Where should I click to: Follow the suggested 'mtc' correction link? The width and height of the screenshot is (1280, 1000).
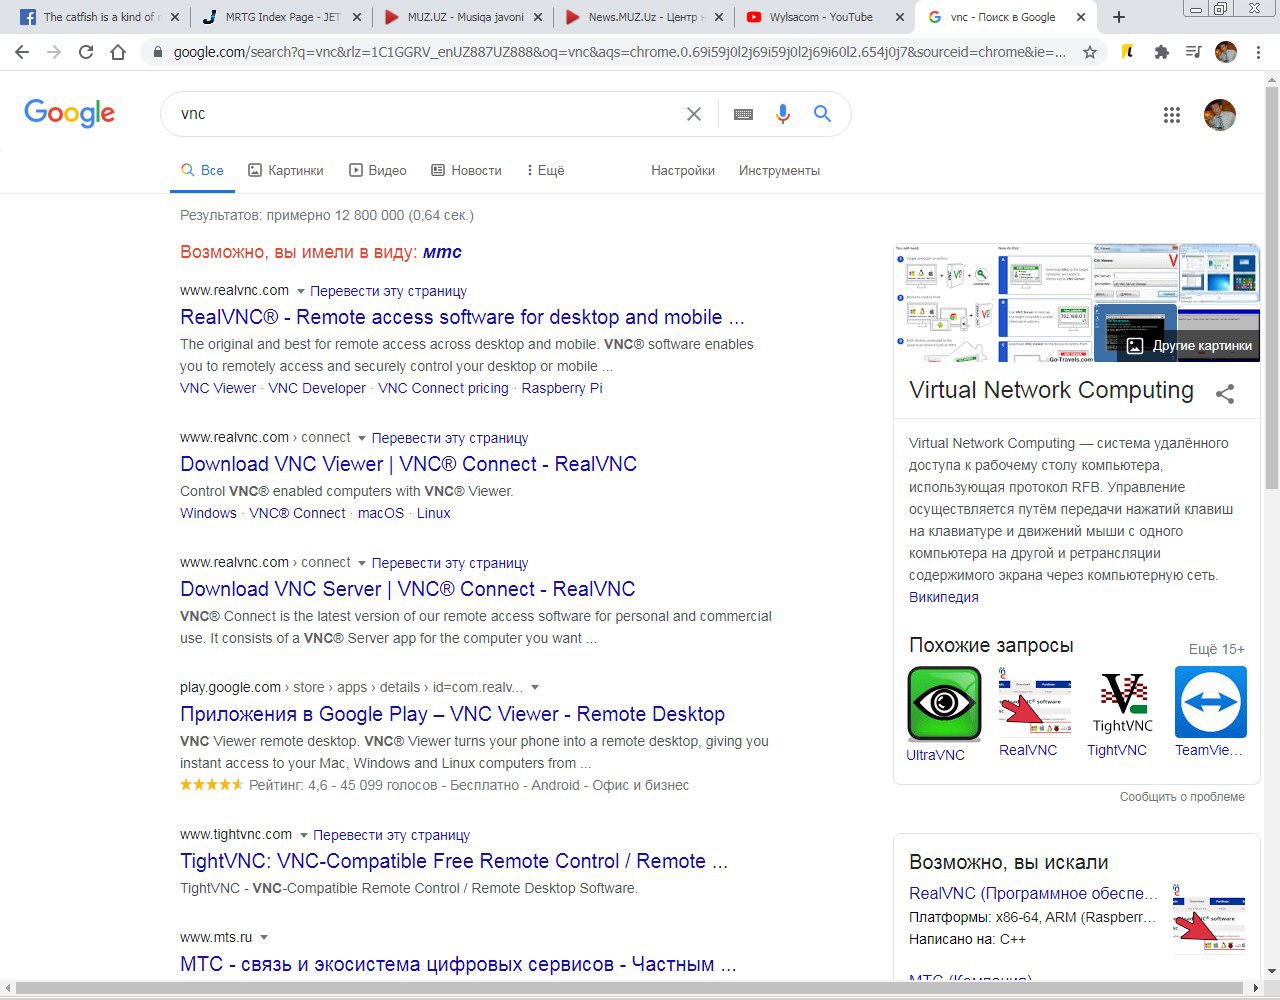coord(442,252)
